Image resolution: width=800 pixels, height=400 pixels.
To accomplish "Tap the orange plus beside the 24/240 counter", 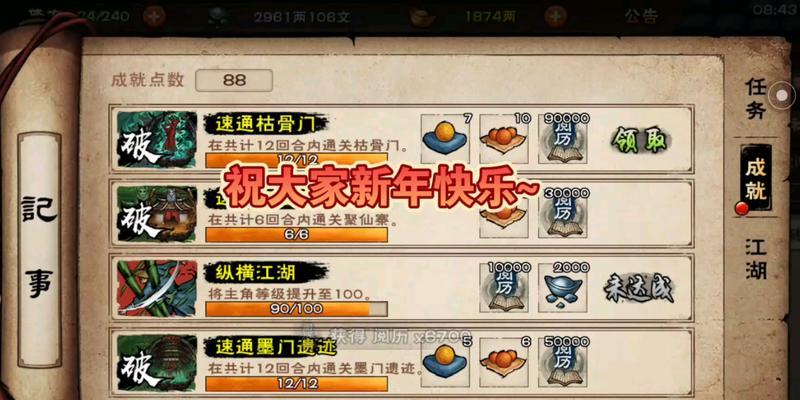I will click(x=154, y=17).
